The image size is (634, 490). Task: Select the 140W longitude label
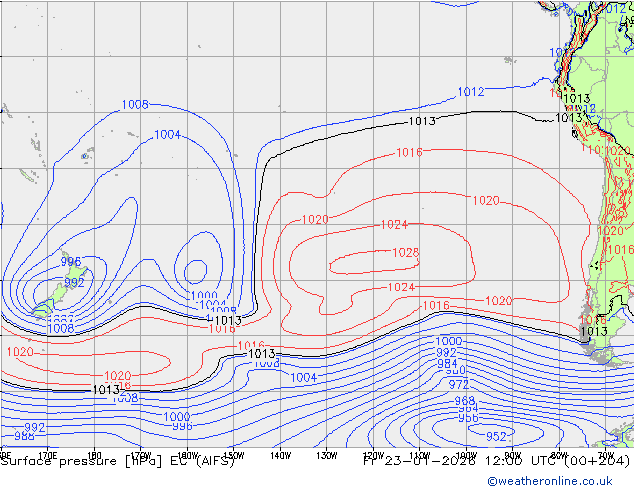point(281,456)
